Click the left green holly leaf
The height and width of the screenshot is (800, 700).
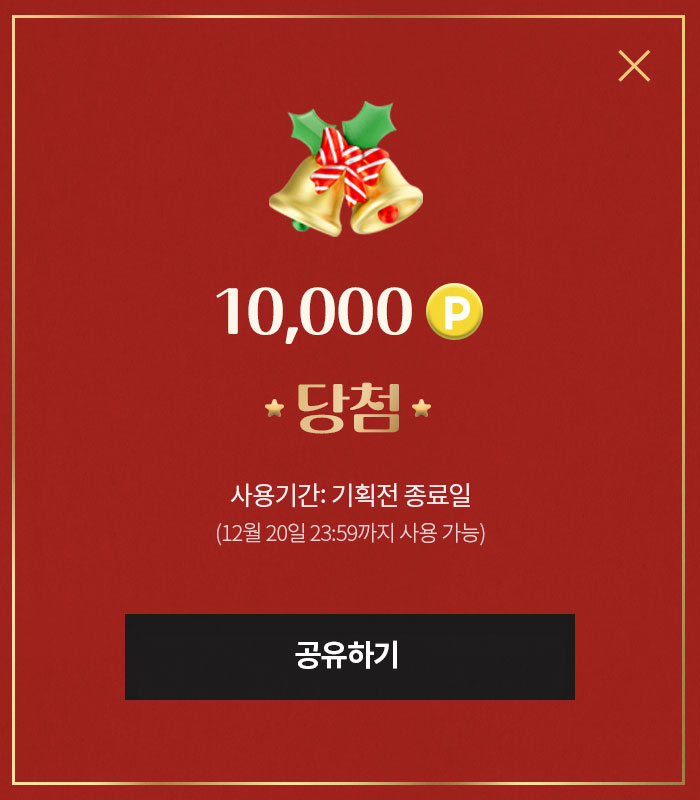(309, 129)
